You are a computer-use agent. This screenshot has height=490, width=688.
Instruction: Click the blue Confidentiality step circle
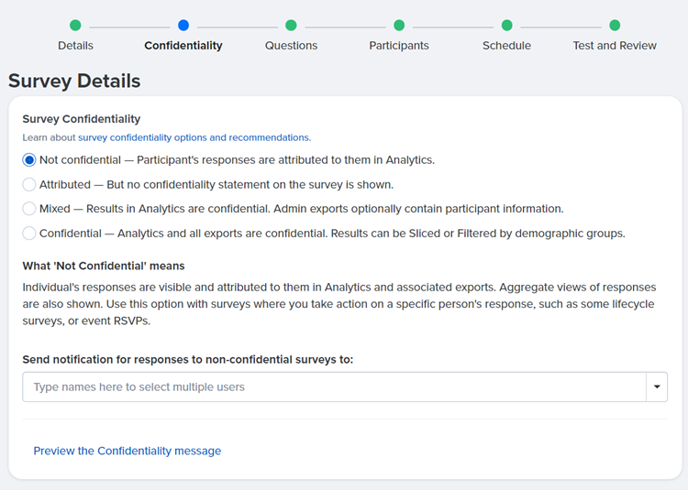(183, 25)
